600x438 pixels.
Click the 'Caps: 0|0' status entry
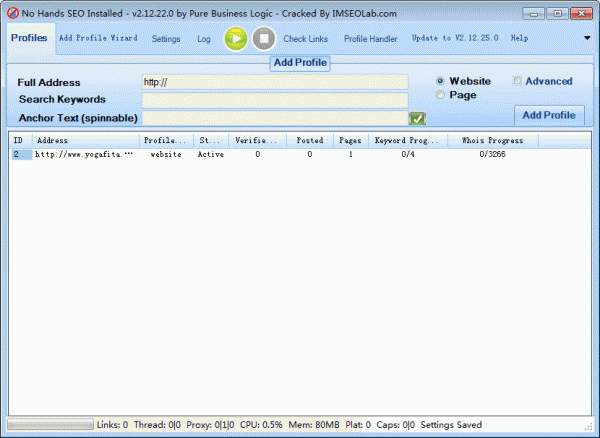click(x=396, y=425)
